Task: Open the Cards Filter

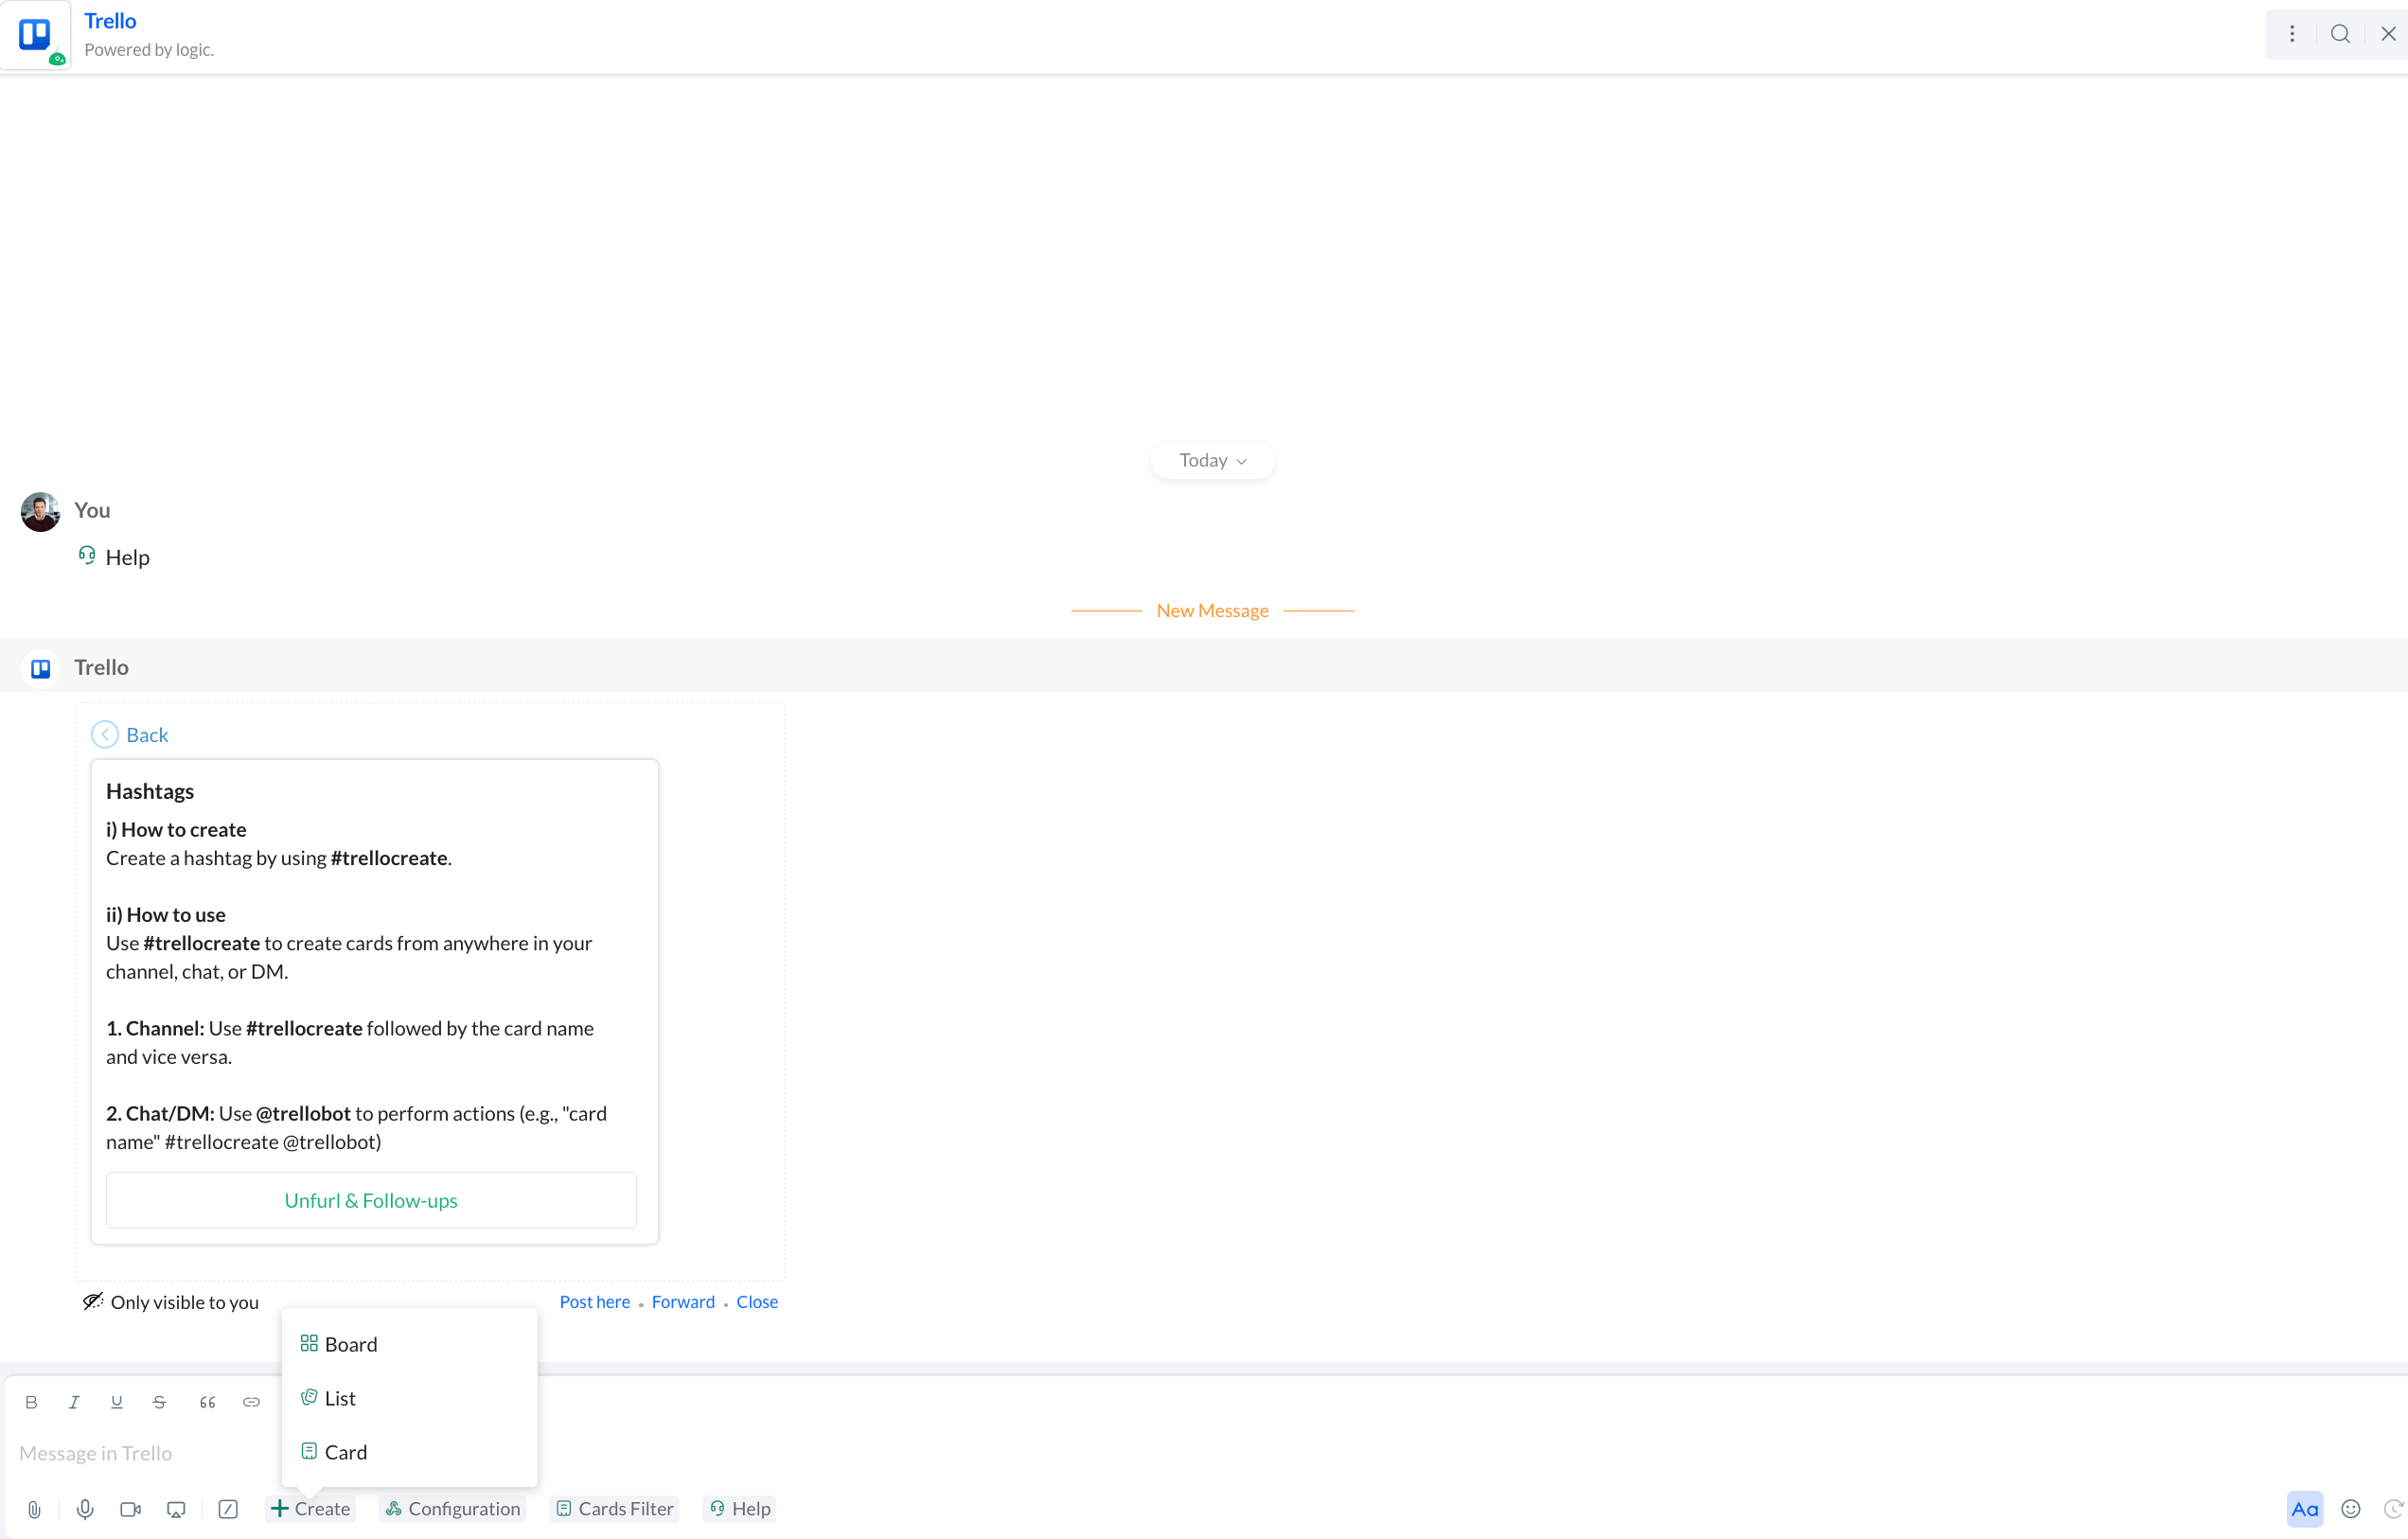Action: (615, 1509)
